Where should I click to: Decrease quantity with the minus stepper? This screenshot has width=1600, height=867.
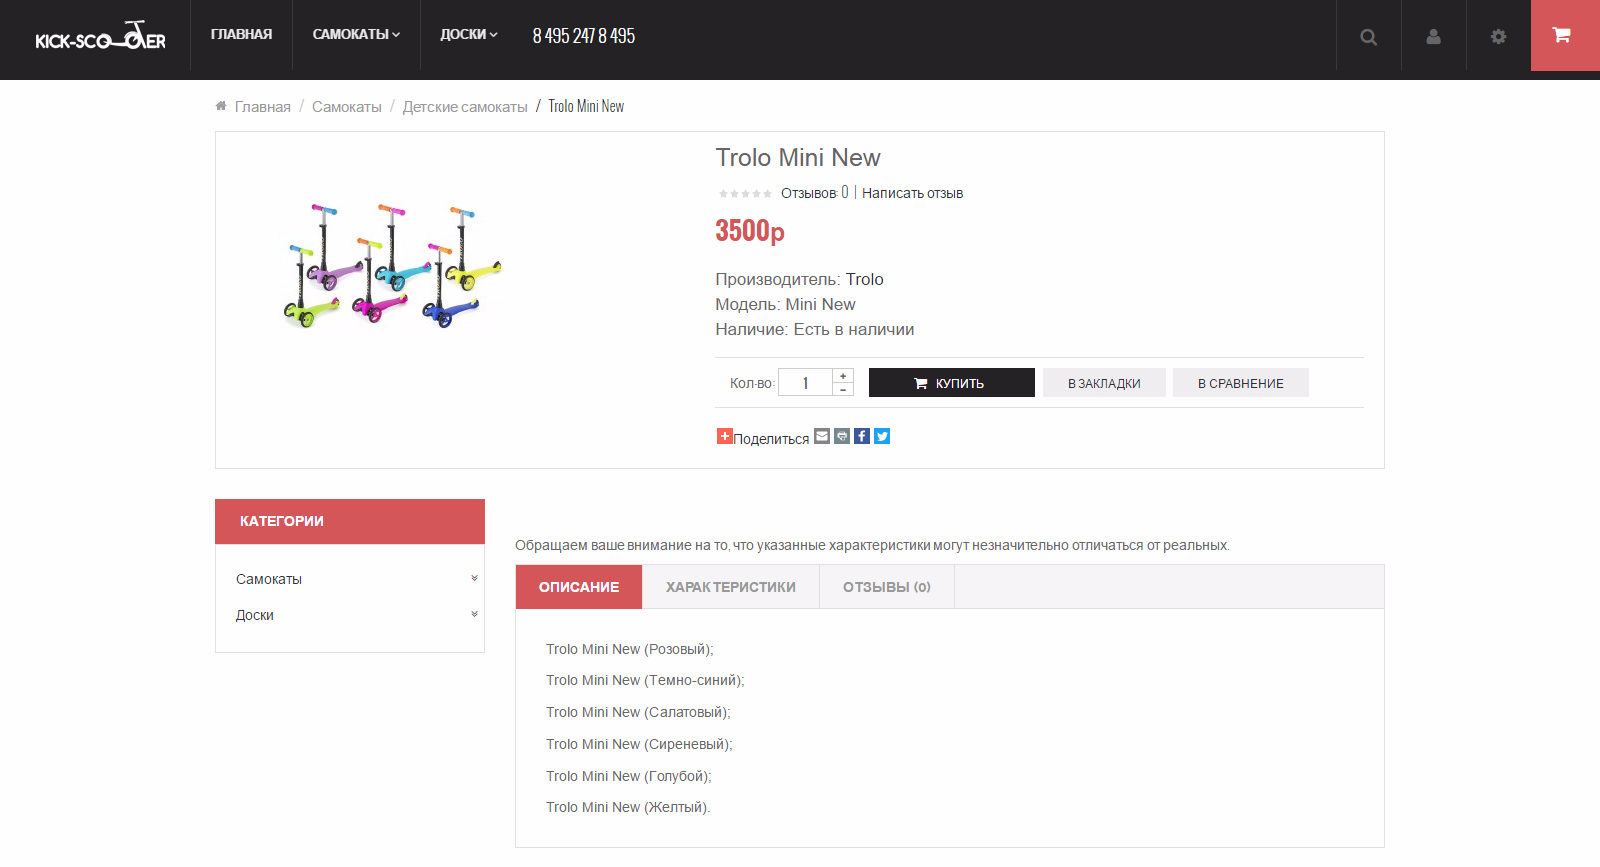pyautogui.click(x=843, y=389)
